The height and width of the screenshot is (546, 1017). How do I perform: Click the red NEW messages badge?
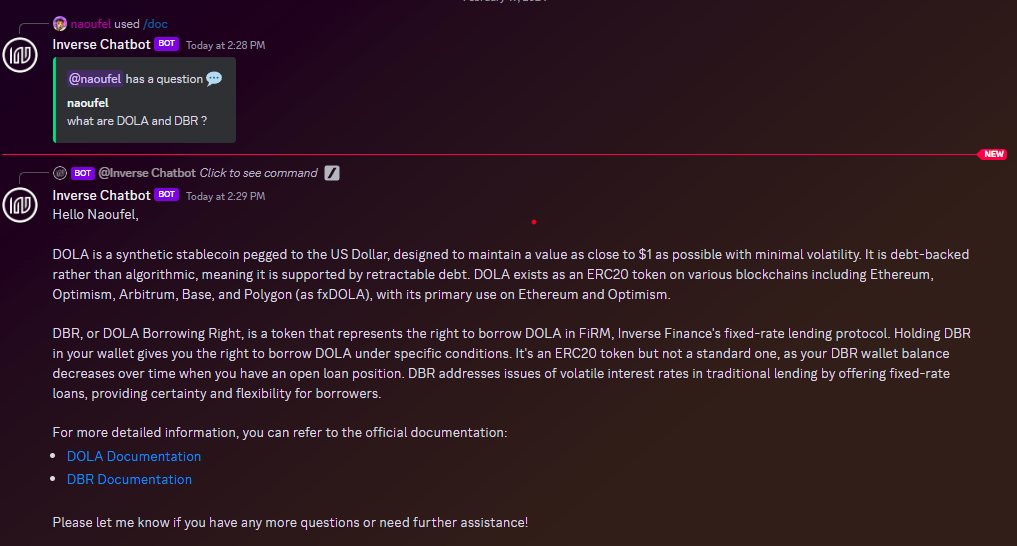[993, 155]
